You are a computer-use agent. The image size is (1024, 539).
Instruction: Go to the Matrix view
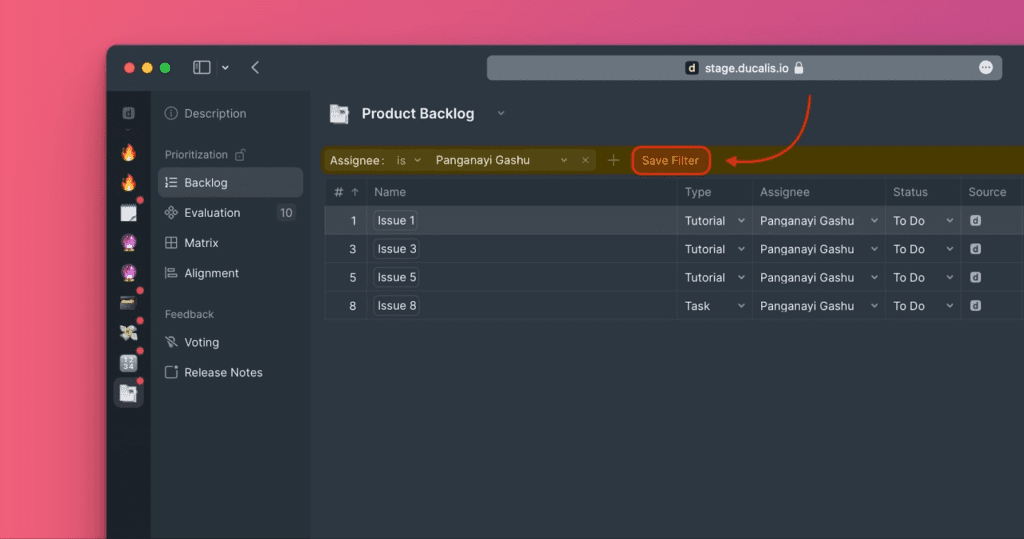tap(201, 243)
